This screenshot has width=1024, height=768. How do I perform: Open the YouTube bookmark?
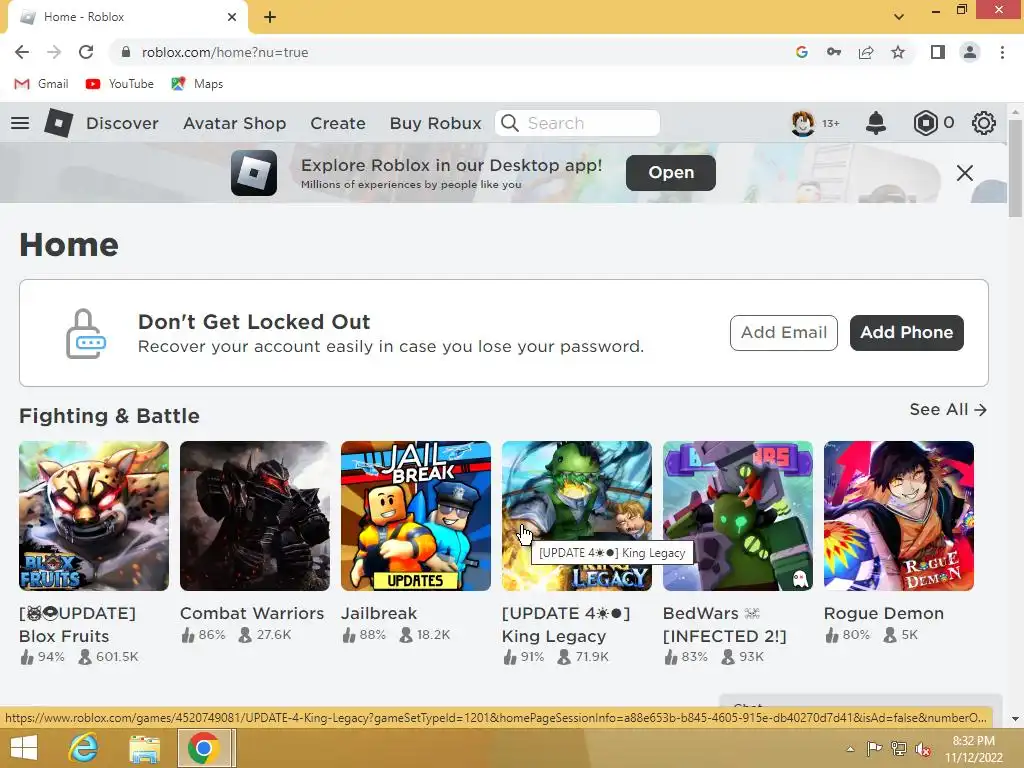[120, 84]
